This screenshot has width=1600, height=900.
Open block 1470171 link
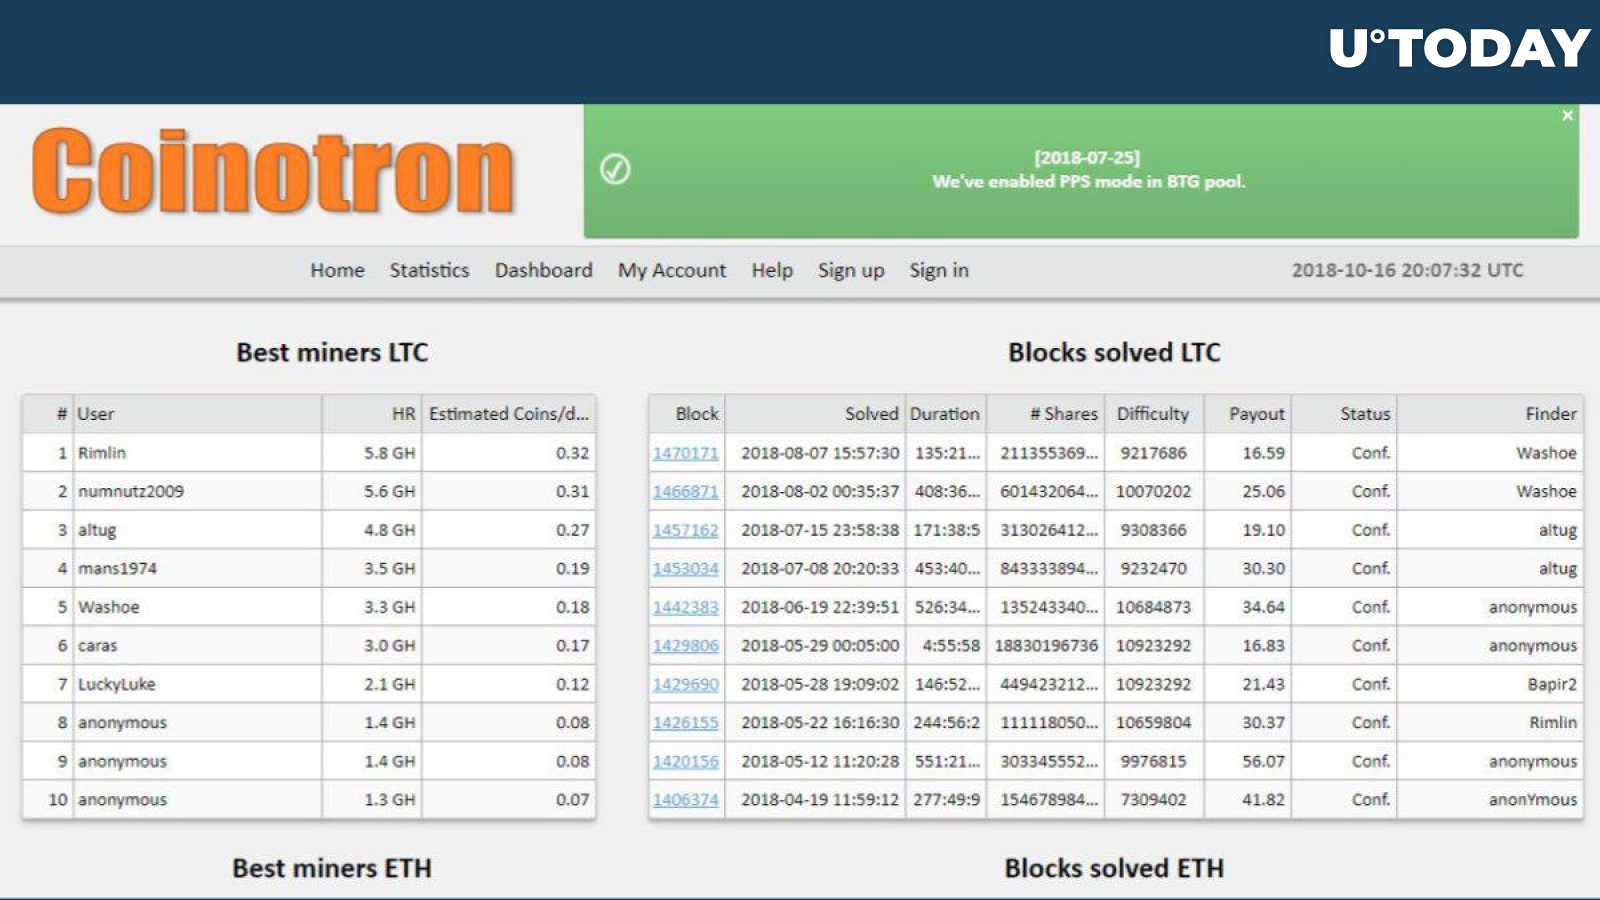(x=686, y=453)
